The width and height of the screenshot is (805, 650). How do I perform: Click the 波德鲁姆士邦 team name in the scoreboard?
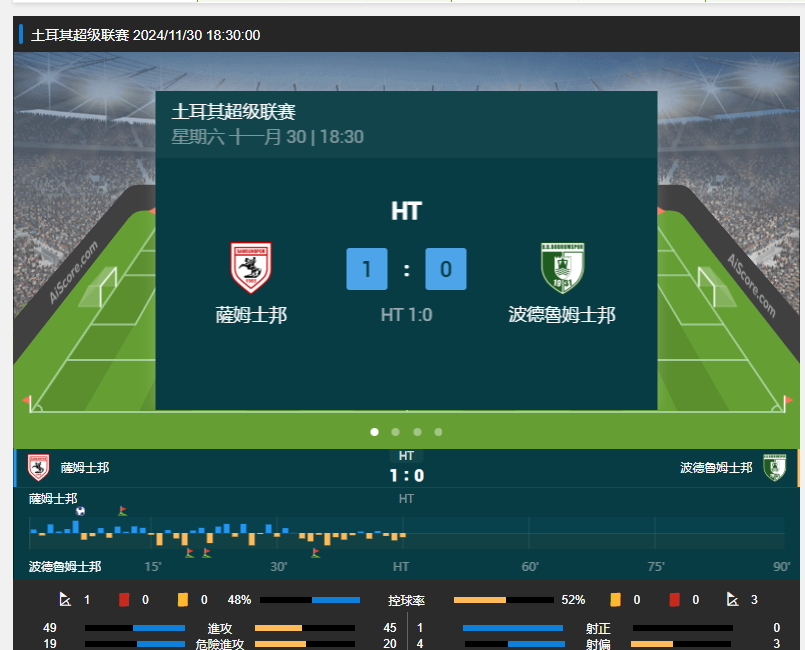pyautogui.click(x=562, y=315)
